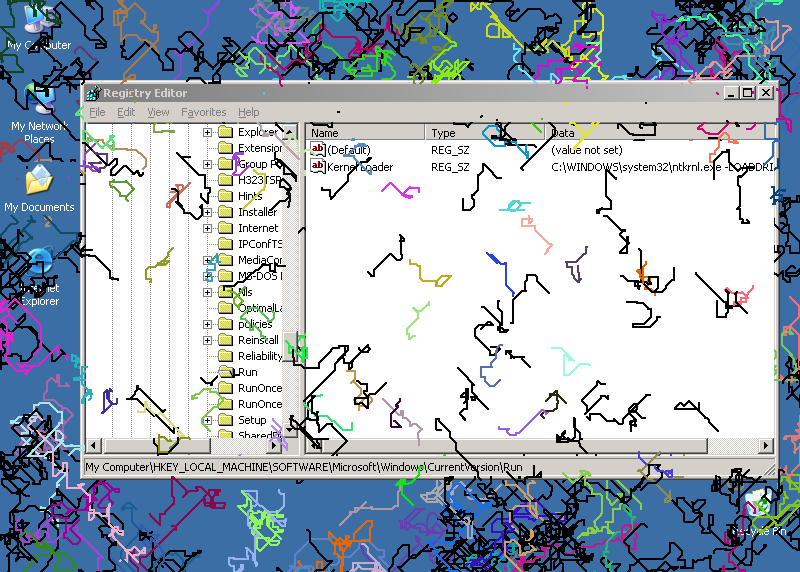Click the Internet Settings key folder icon
800x572 pixels.
[226, 228]
